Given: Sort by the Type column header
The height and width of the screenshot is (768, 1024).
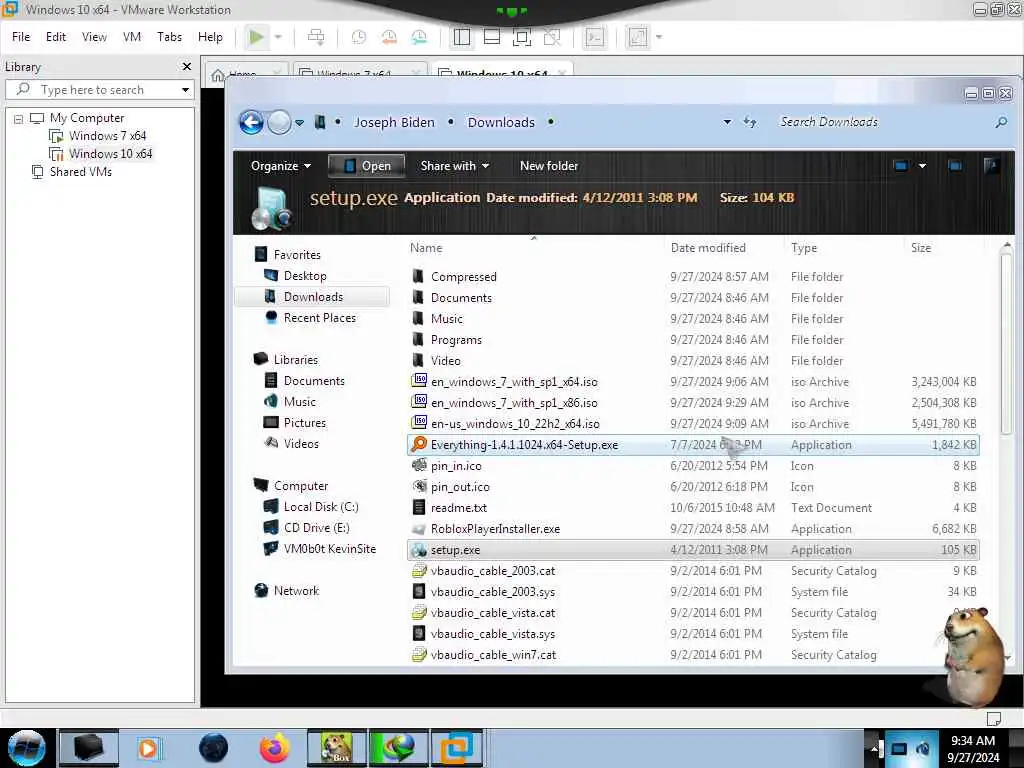Looking at the screenshot, I should (804, 248).
